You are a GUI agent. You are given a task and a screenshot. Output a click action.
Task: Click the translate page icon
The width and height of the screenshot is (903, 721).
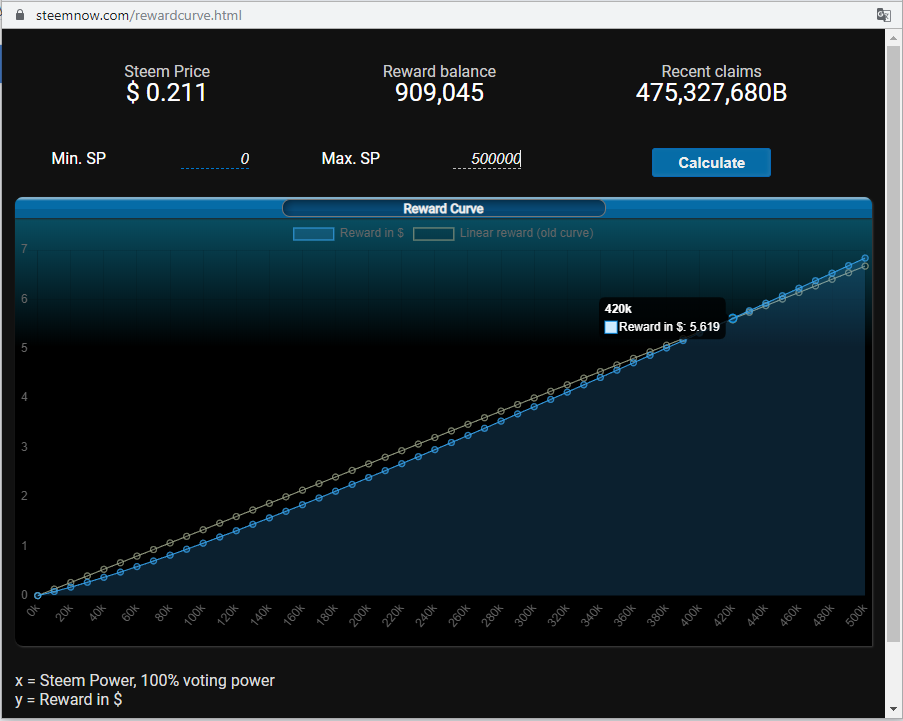(x=883, y=15)
